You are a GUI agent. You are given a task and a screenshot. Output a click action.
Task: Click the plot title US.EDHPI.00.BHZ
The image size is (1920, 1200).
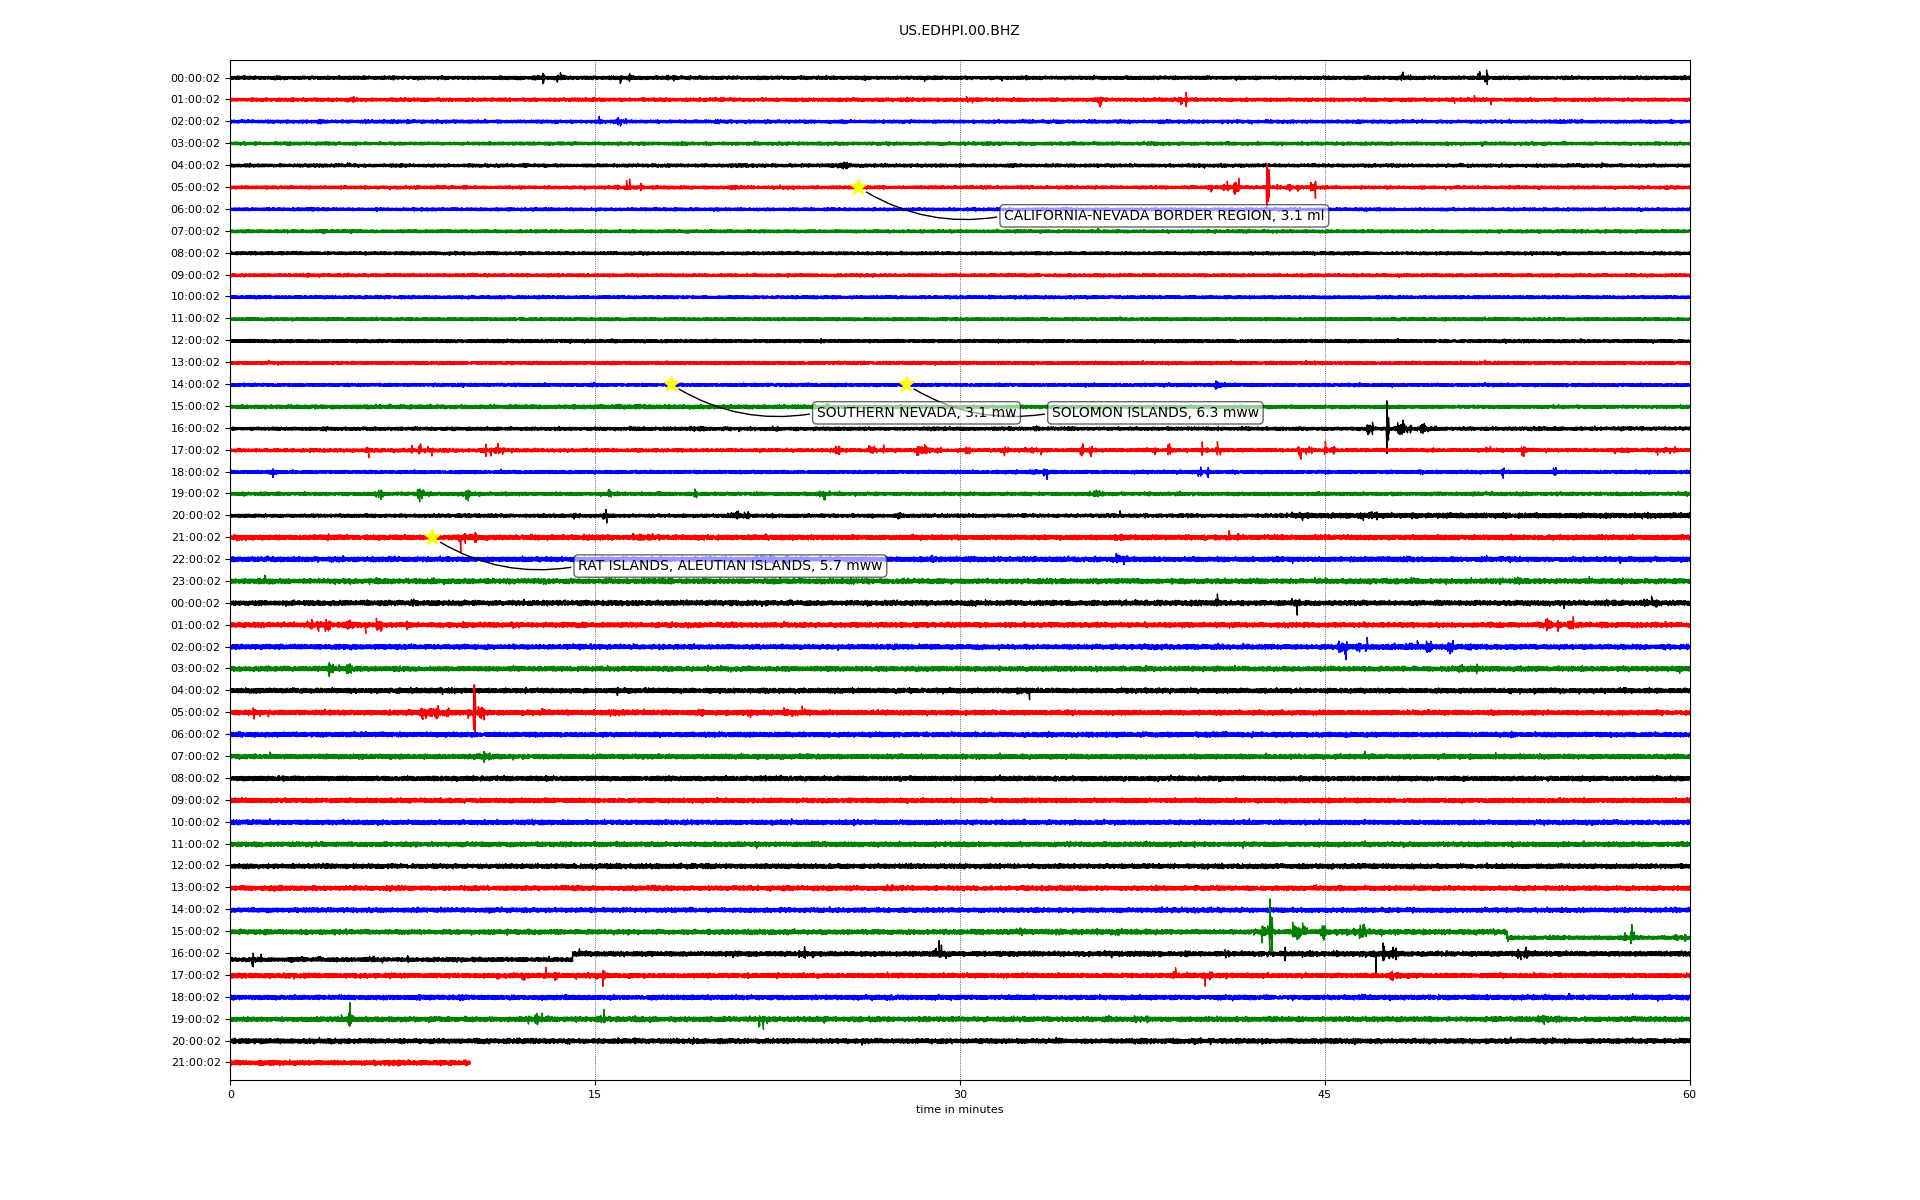point(959,31)
